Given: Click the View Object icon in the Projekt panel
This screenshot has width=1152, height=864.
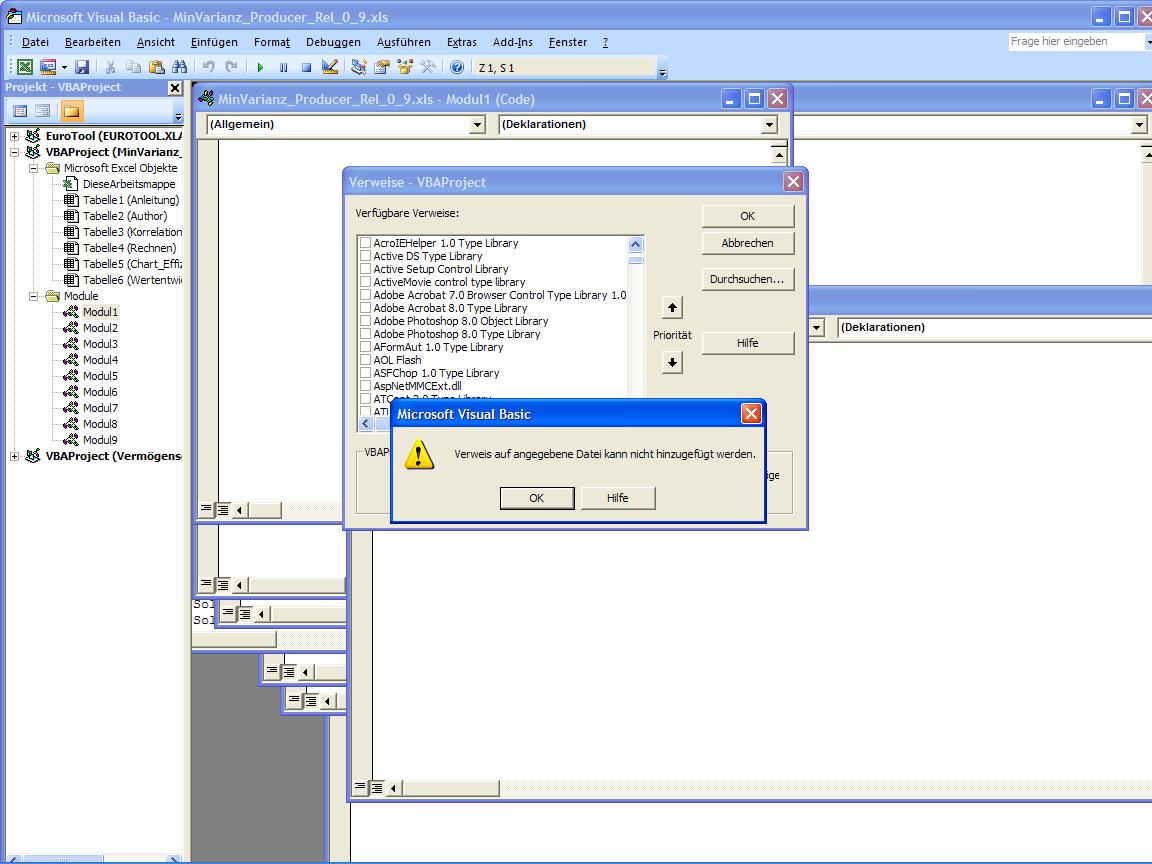Looking at the screenshot, I should click(43, 111).
